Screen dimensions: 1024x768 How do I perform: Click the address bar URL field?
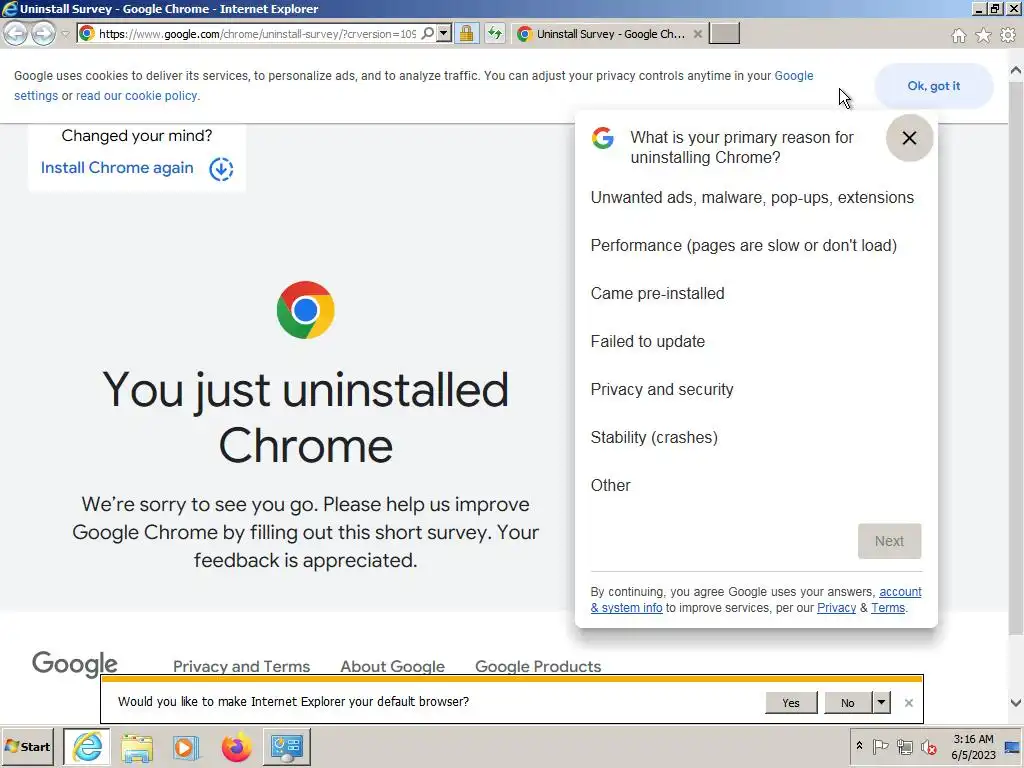coord(257,34)
